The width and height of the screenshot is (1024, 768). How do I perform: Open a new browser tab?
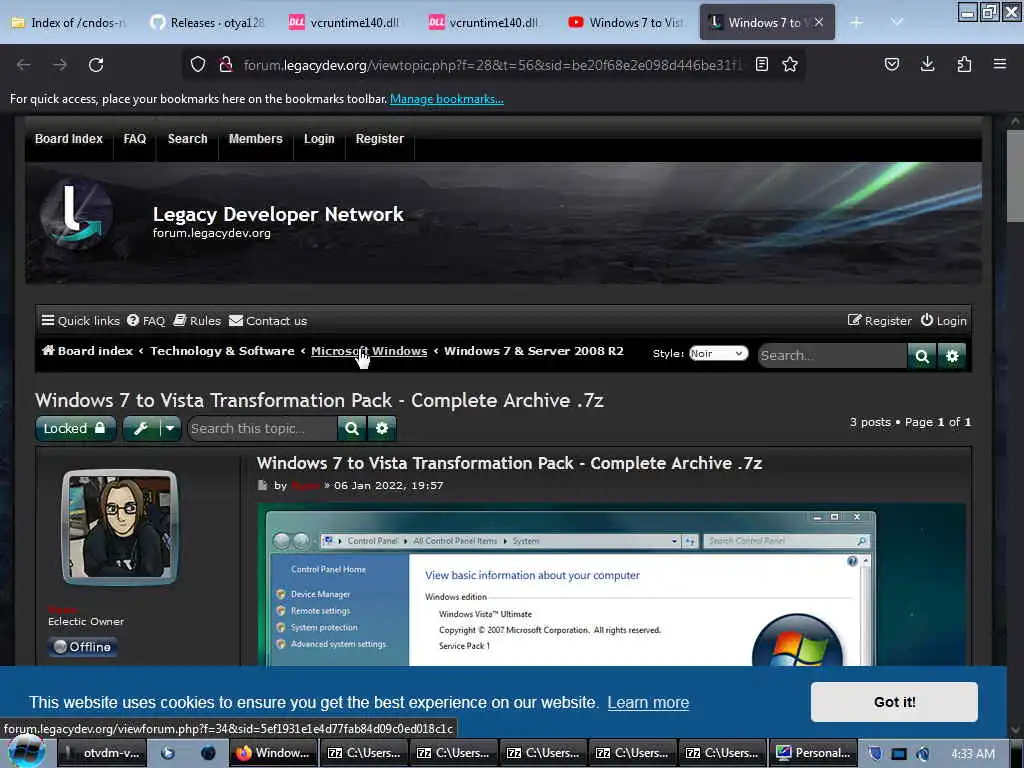[x=857, y=23]
